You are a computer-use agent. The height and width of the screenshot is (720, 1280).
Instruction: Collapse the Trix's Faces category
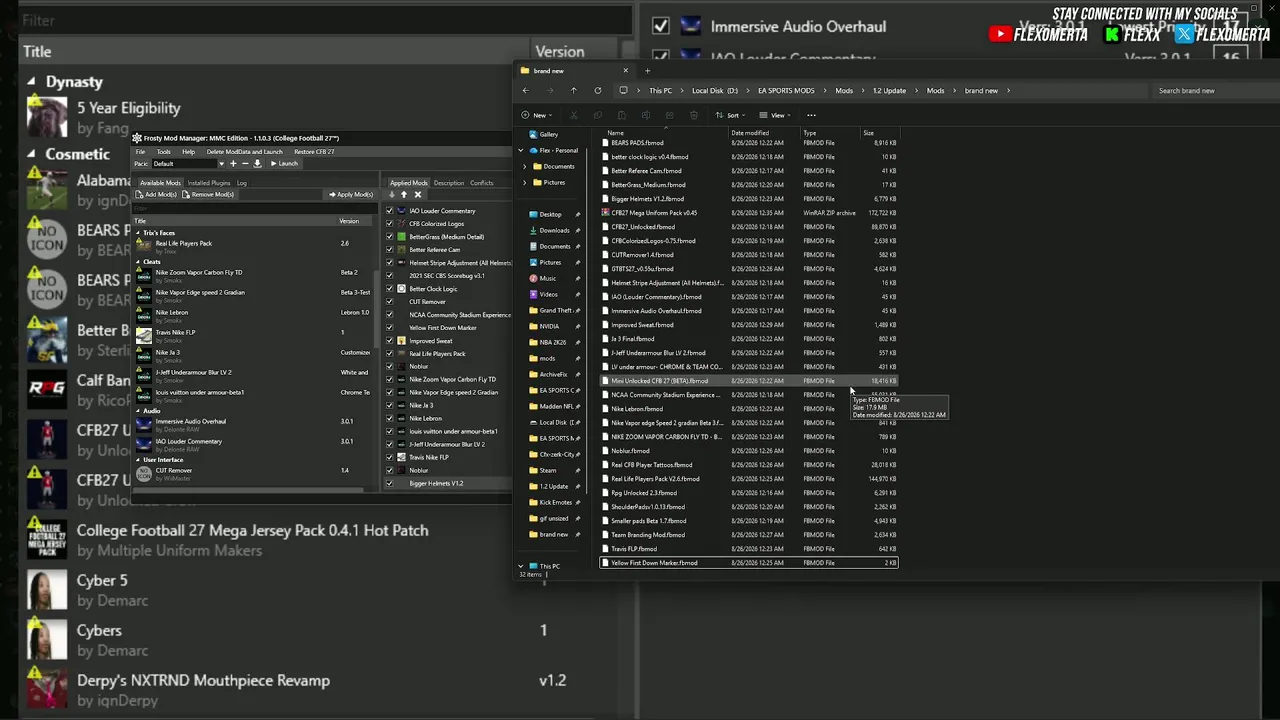[138, 233]
